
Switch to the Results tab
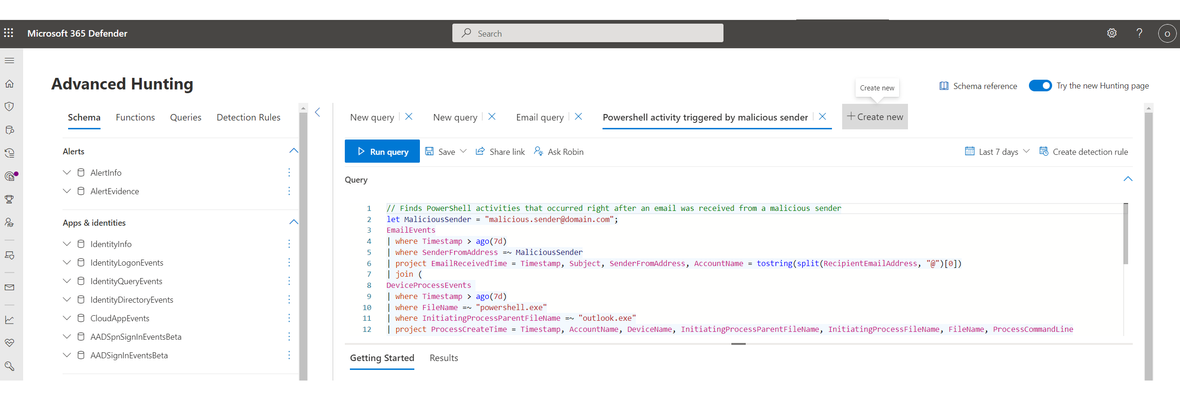[444, 358]
